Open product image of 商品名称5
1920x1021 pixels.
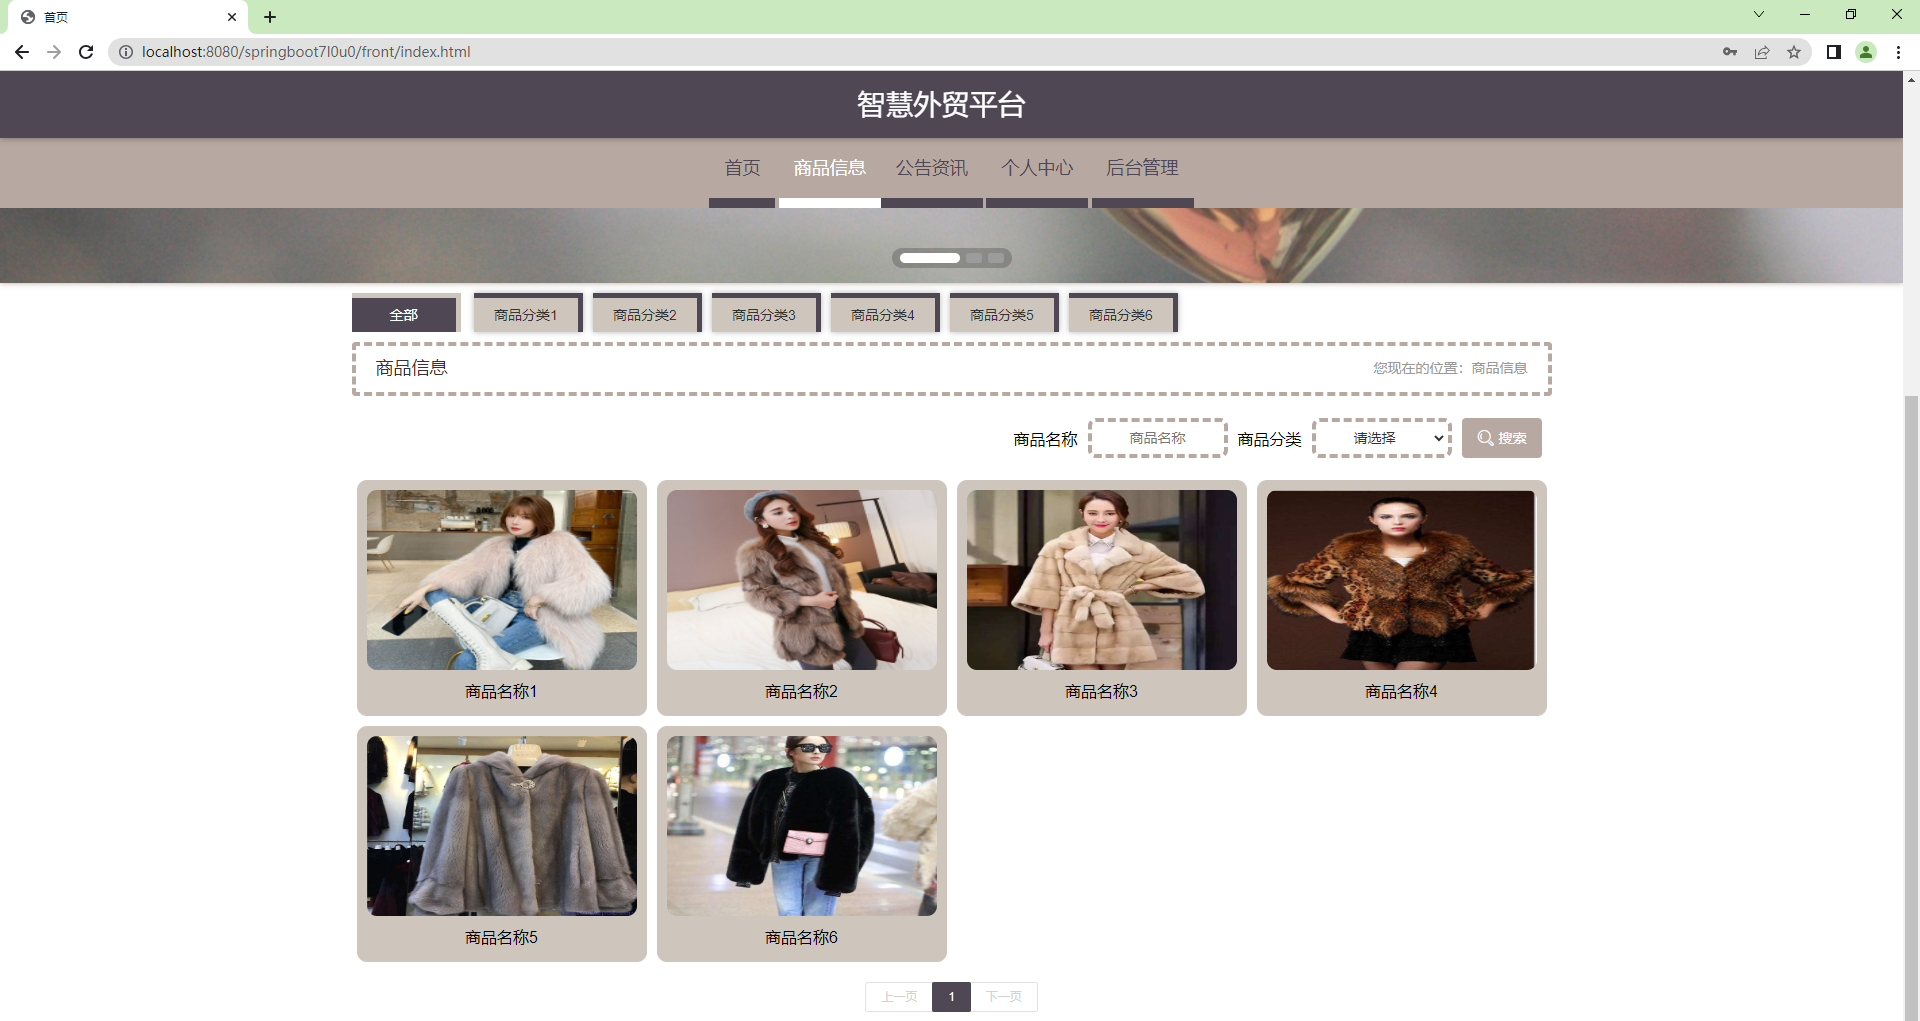click(x=502, y=826)
